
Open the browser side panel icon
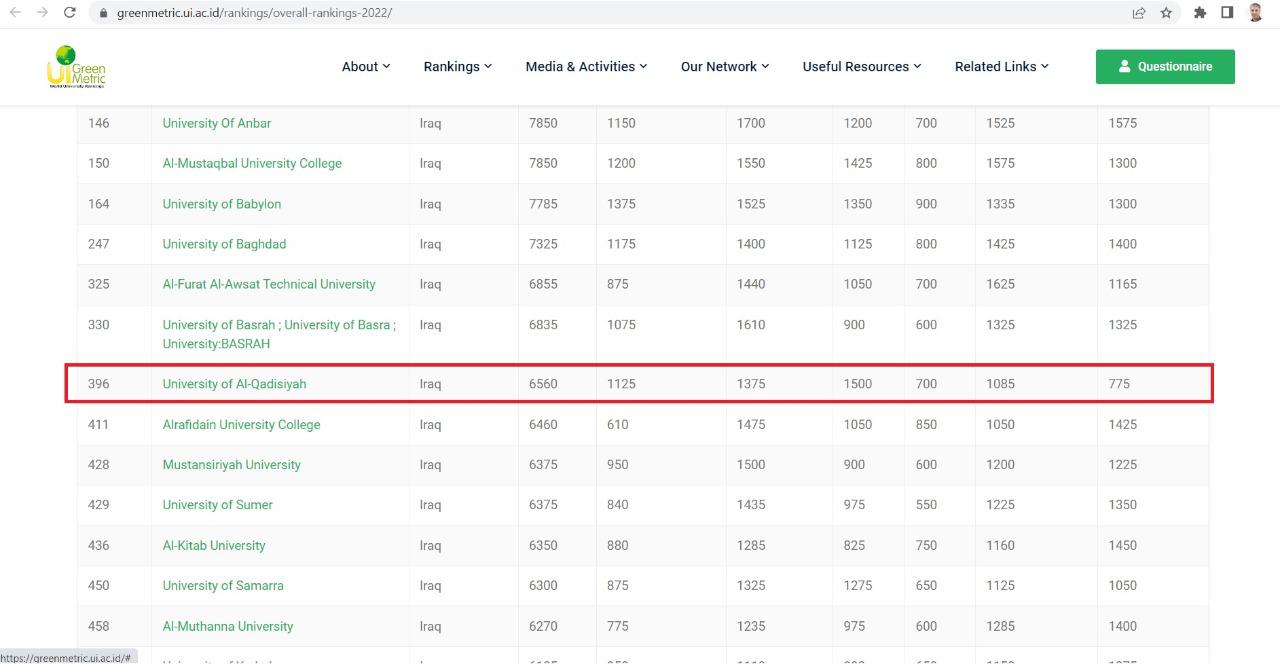[1227, 13]
